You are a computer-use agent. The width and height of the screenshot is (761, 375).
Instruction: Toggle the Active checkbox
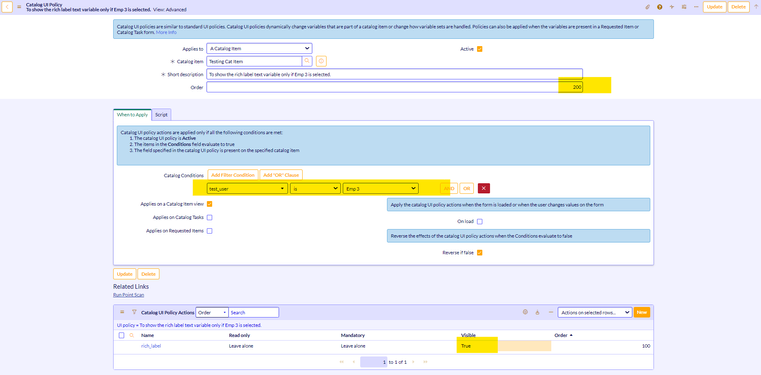click(480, 49)
